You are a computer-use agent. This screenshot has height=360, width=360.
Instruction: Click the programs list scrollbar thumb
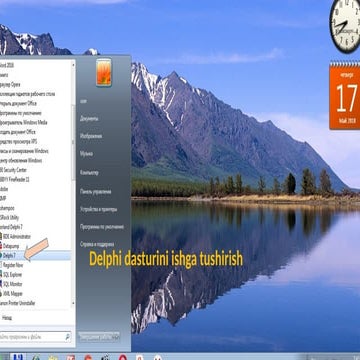(x=73, y=142)
